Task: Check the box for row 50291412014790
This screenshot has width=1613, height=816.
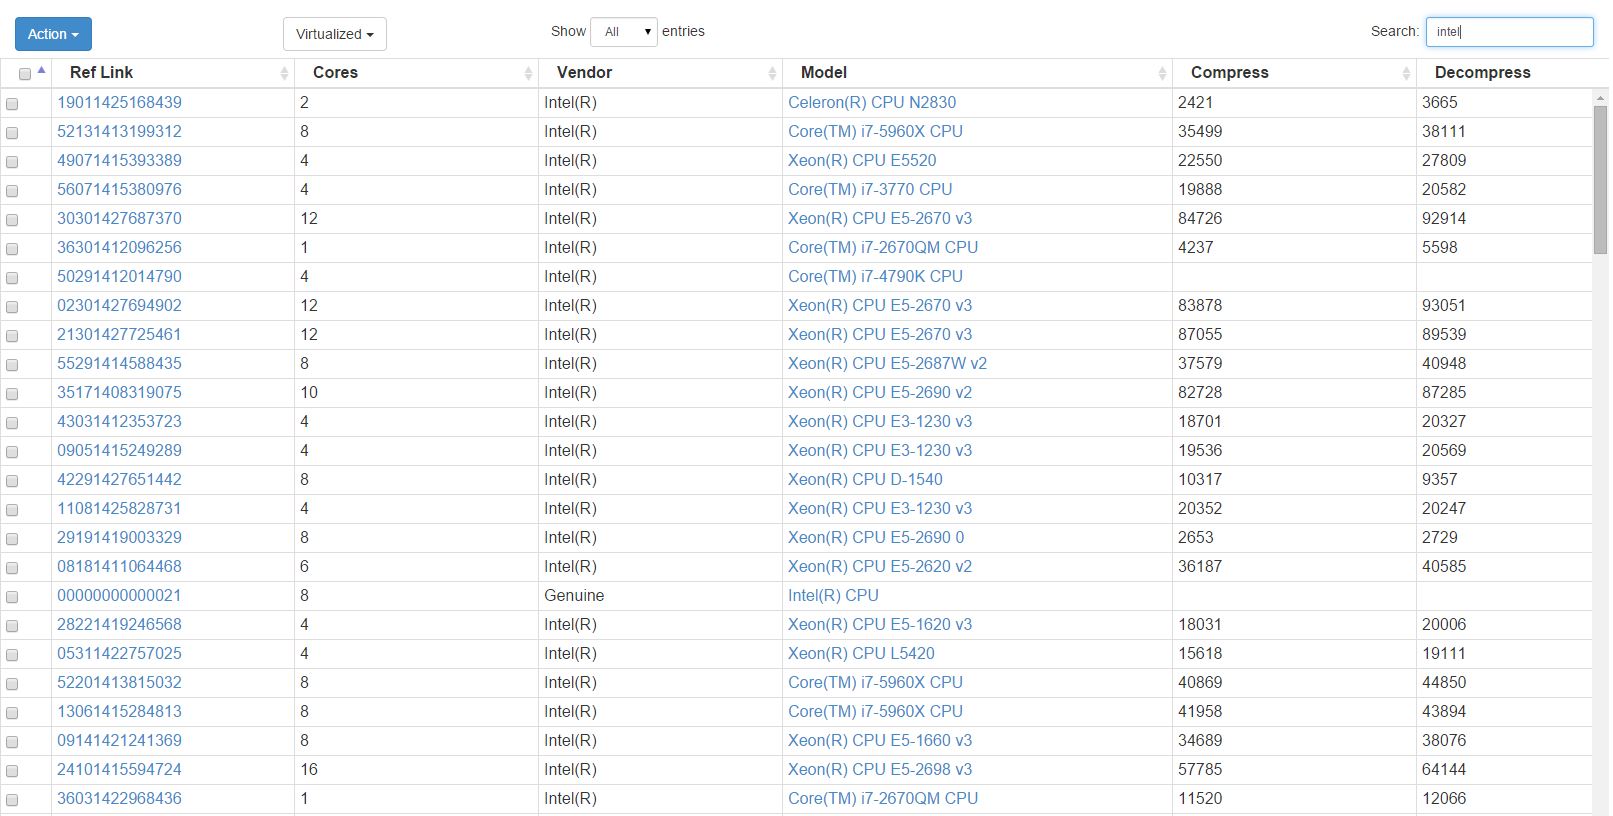Action: click(12, 277)
